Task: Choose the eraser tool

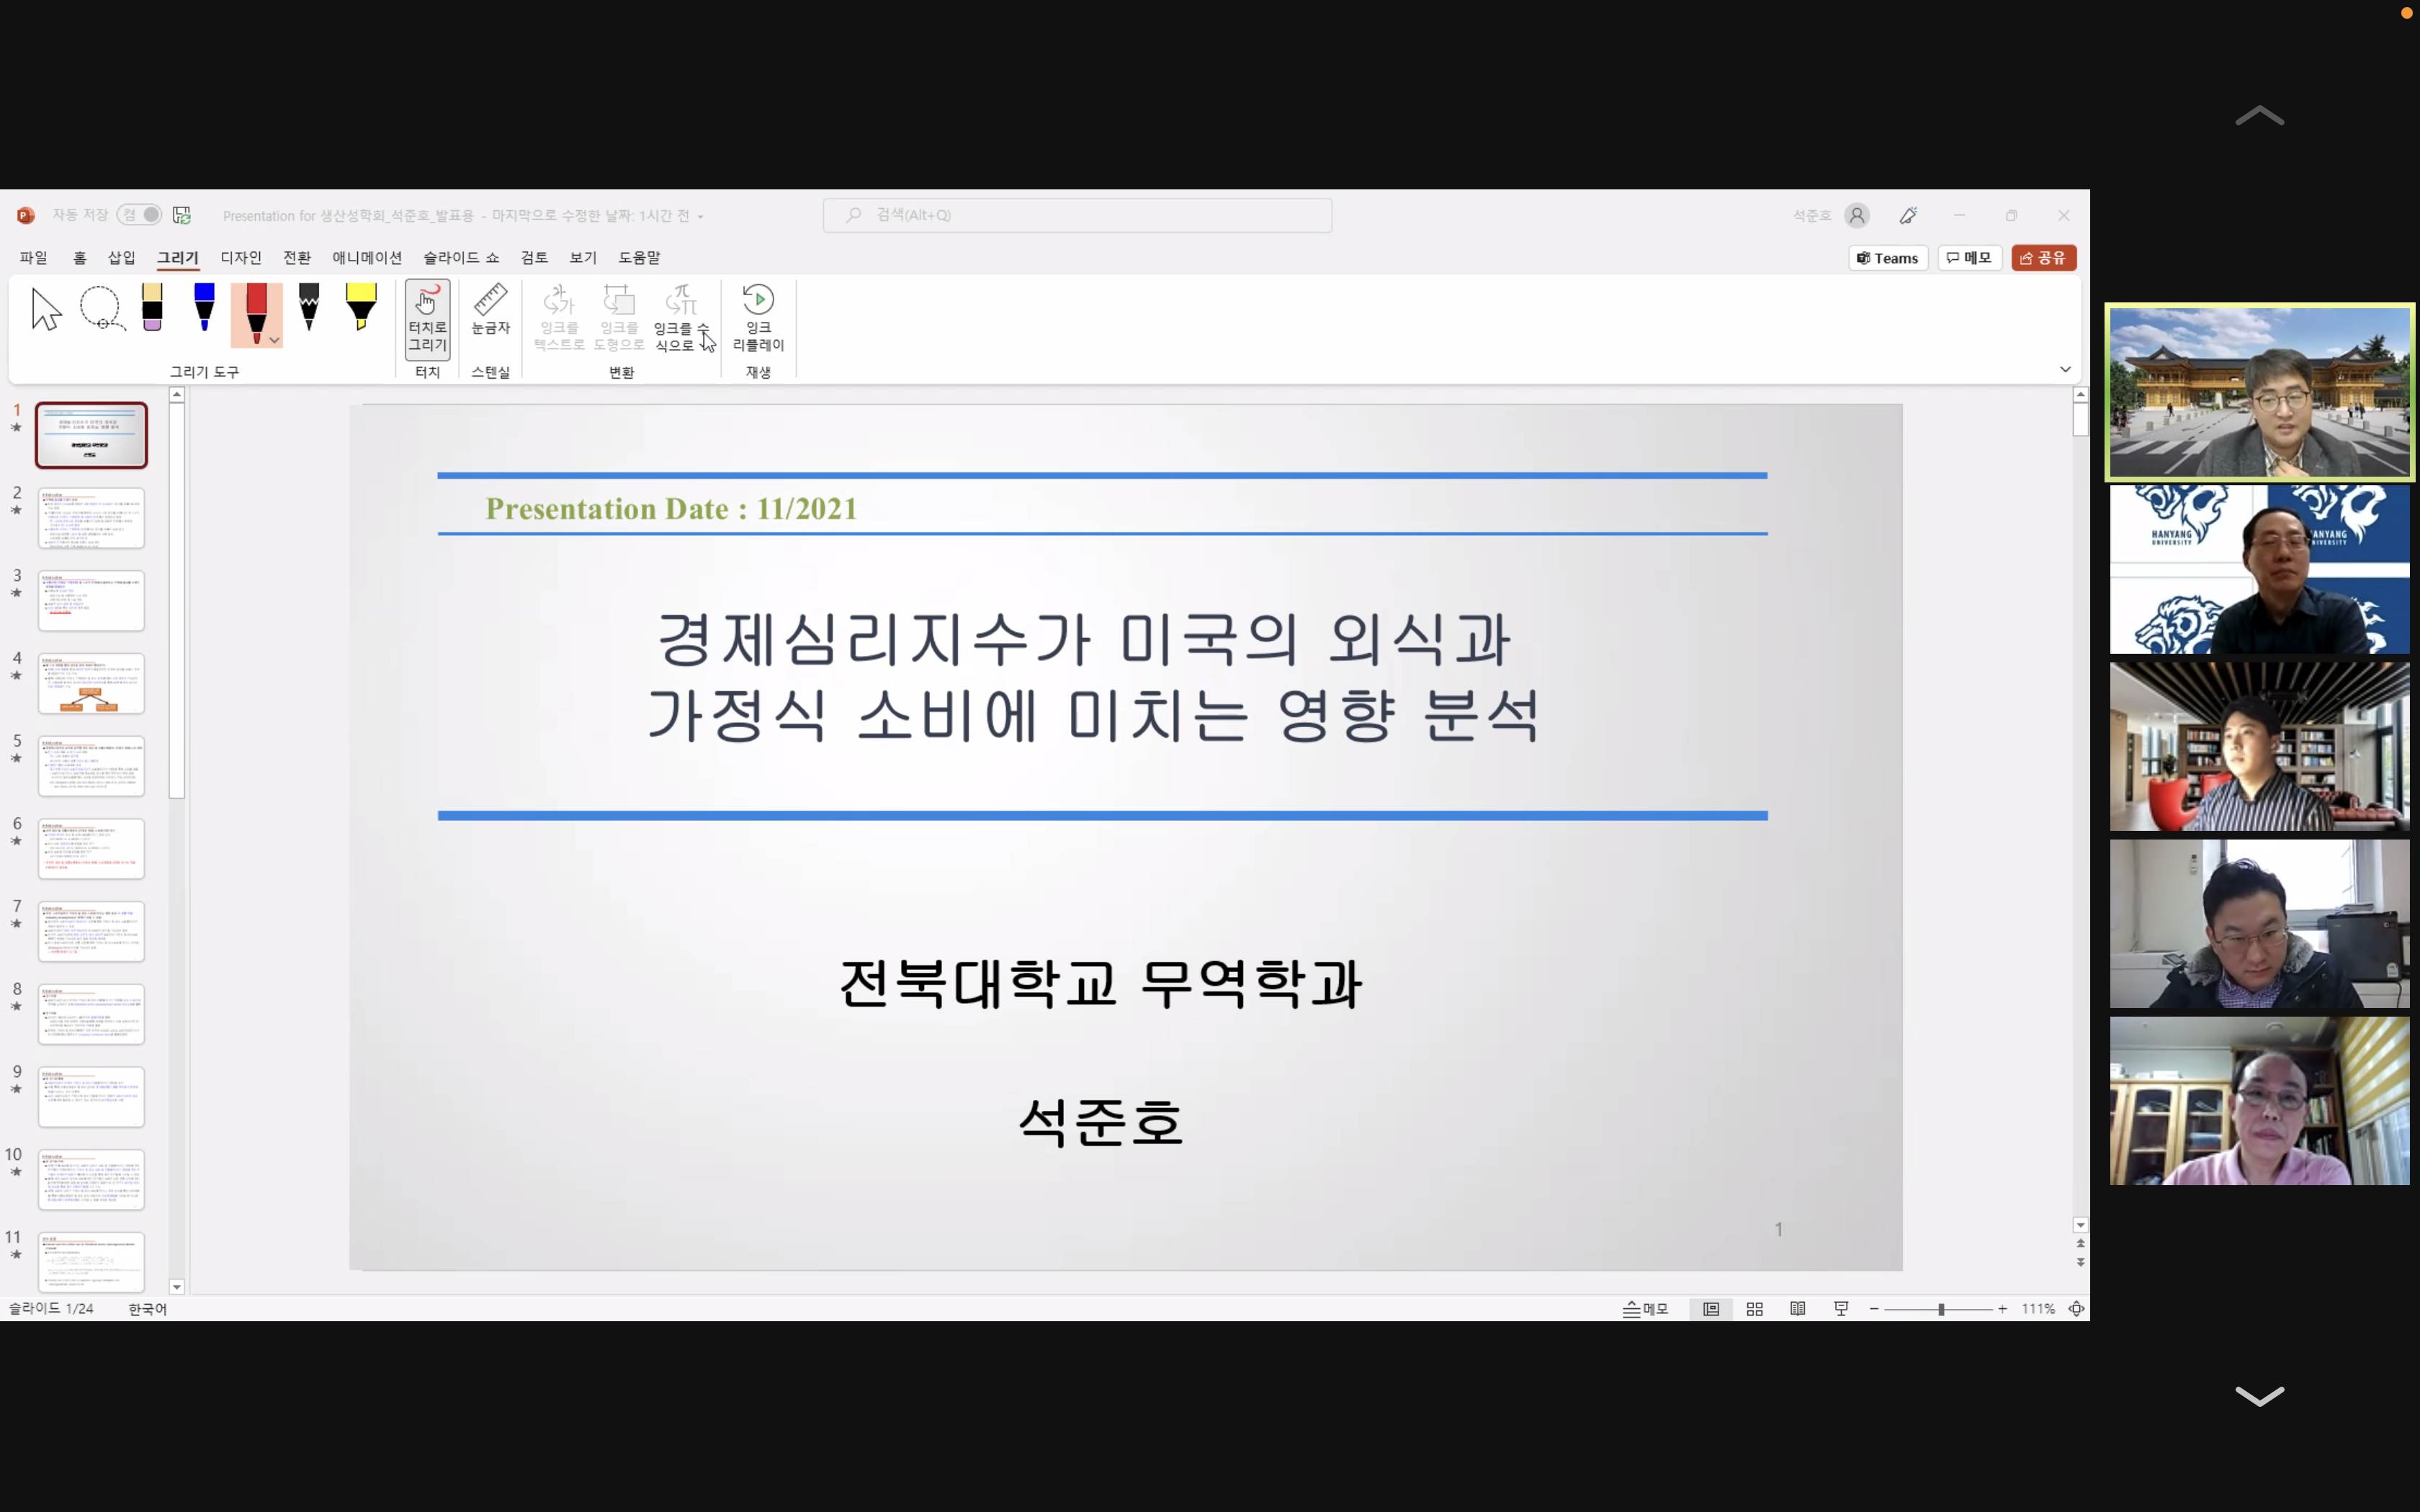Action: click(152, 307)
